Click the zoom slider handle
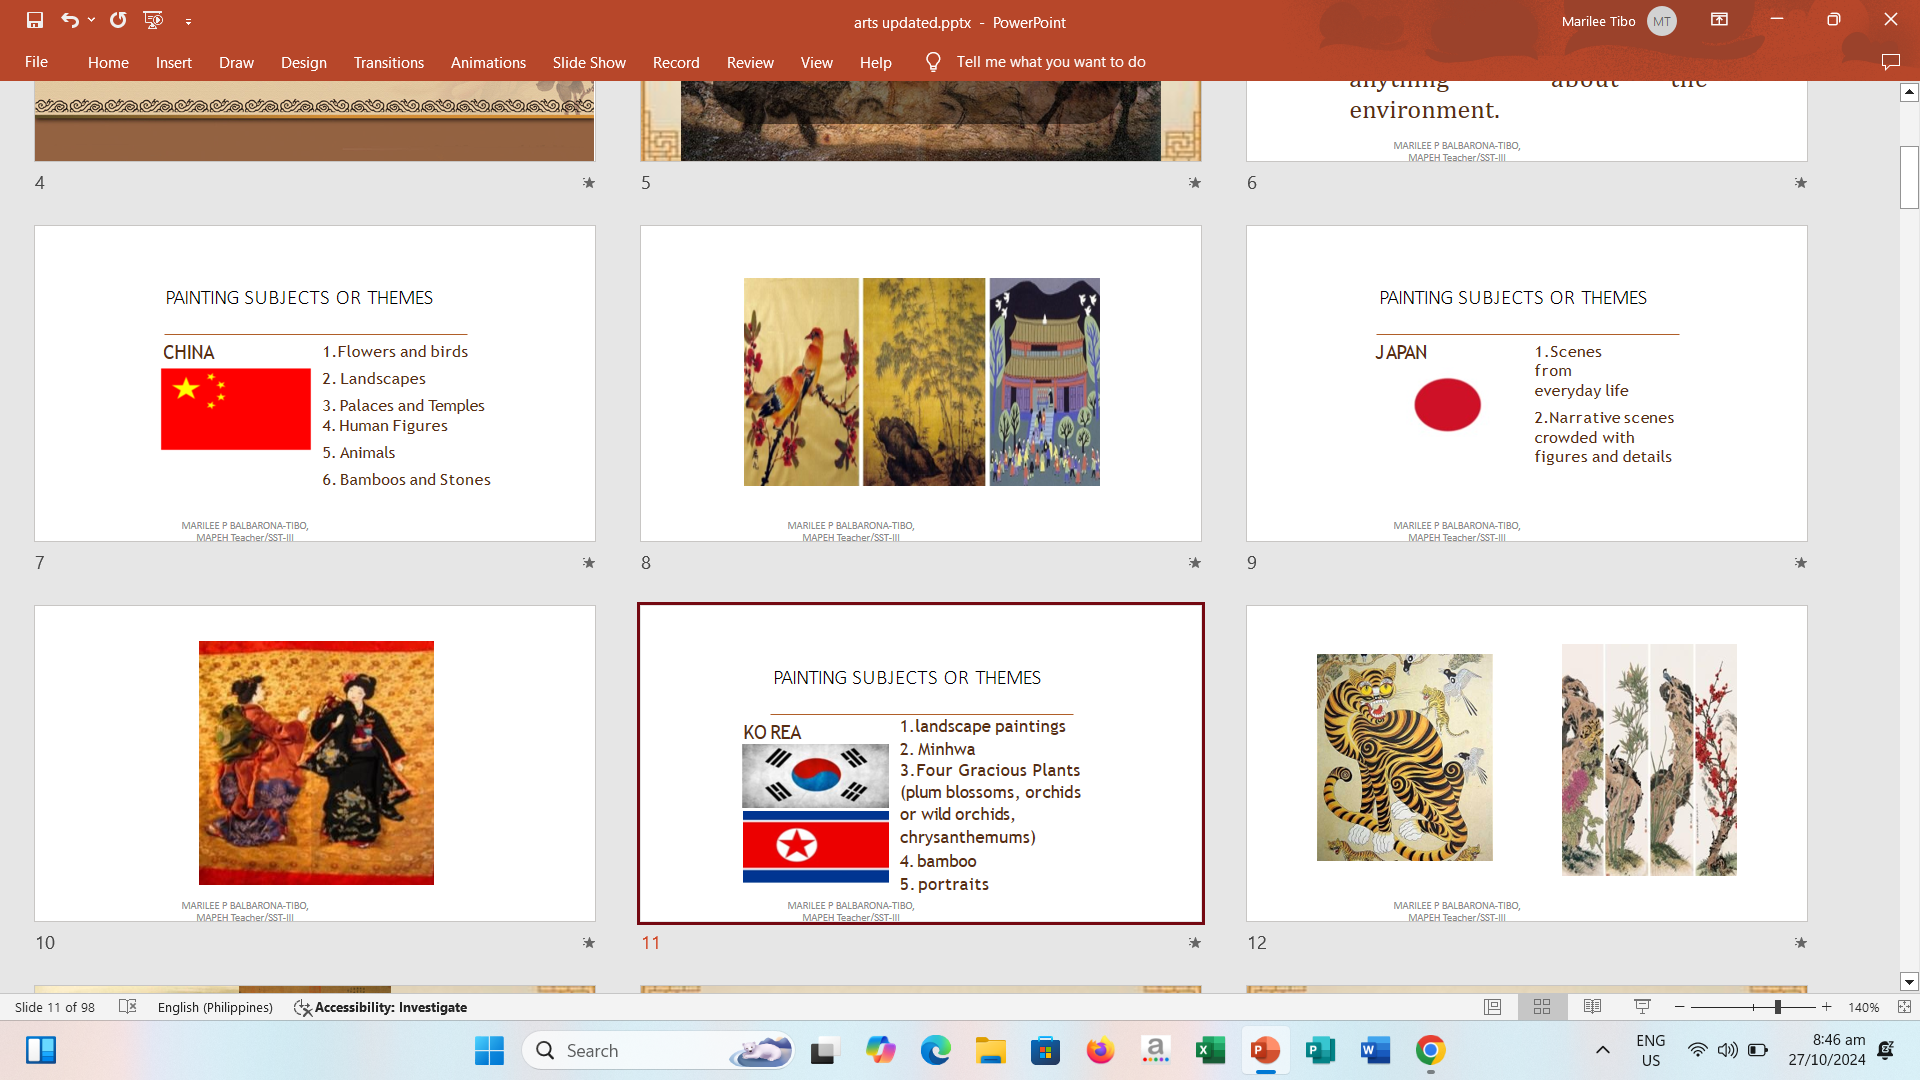 1778,1007
